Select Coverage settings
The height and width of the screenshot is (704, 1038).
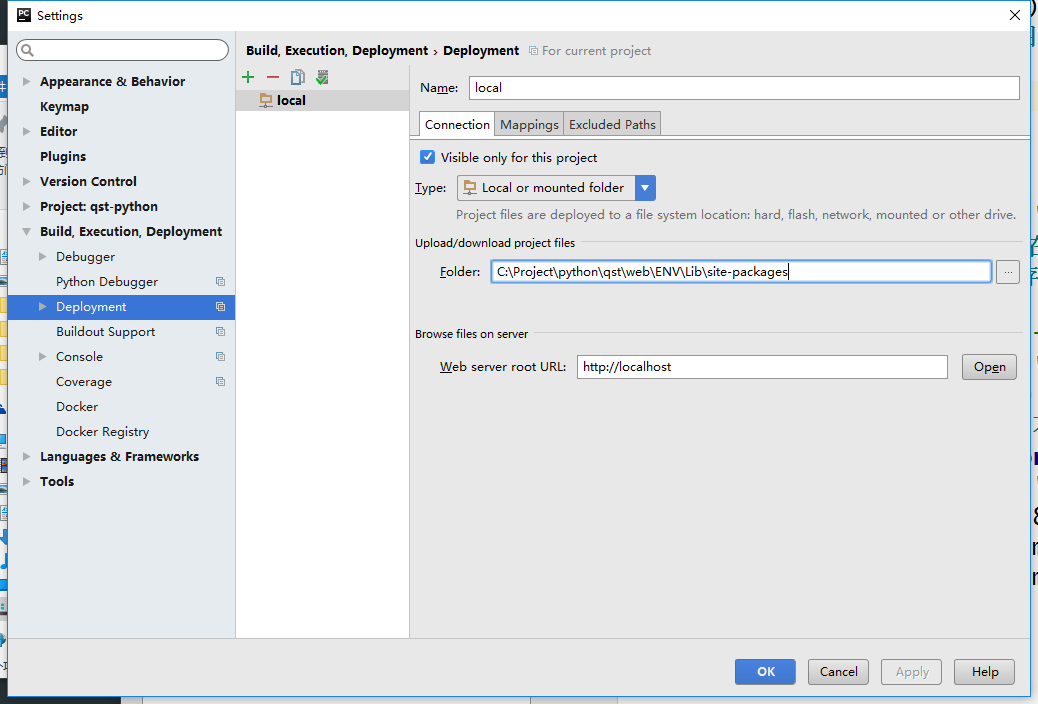pyautogui.click(x=84, y=381)
